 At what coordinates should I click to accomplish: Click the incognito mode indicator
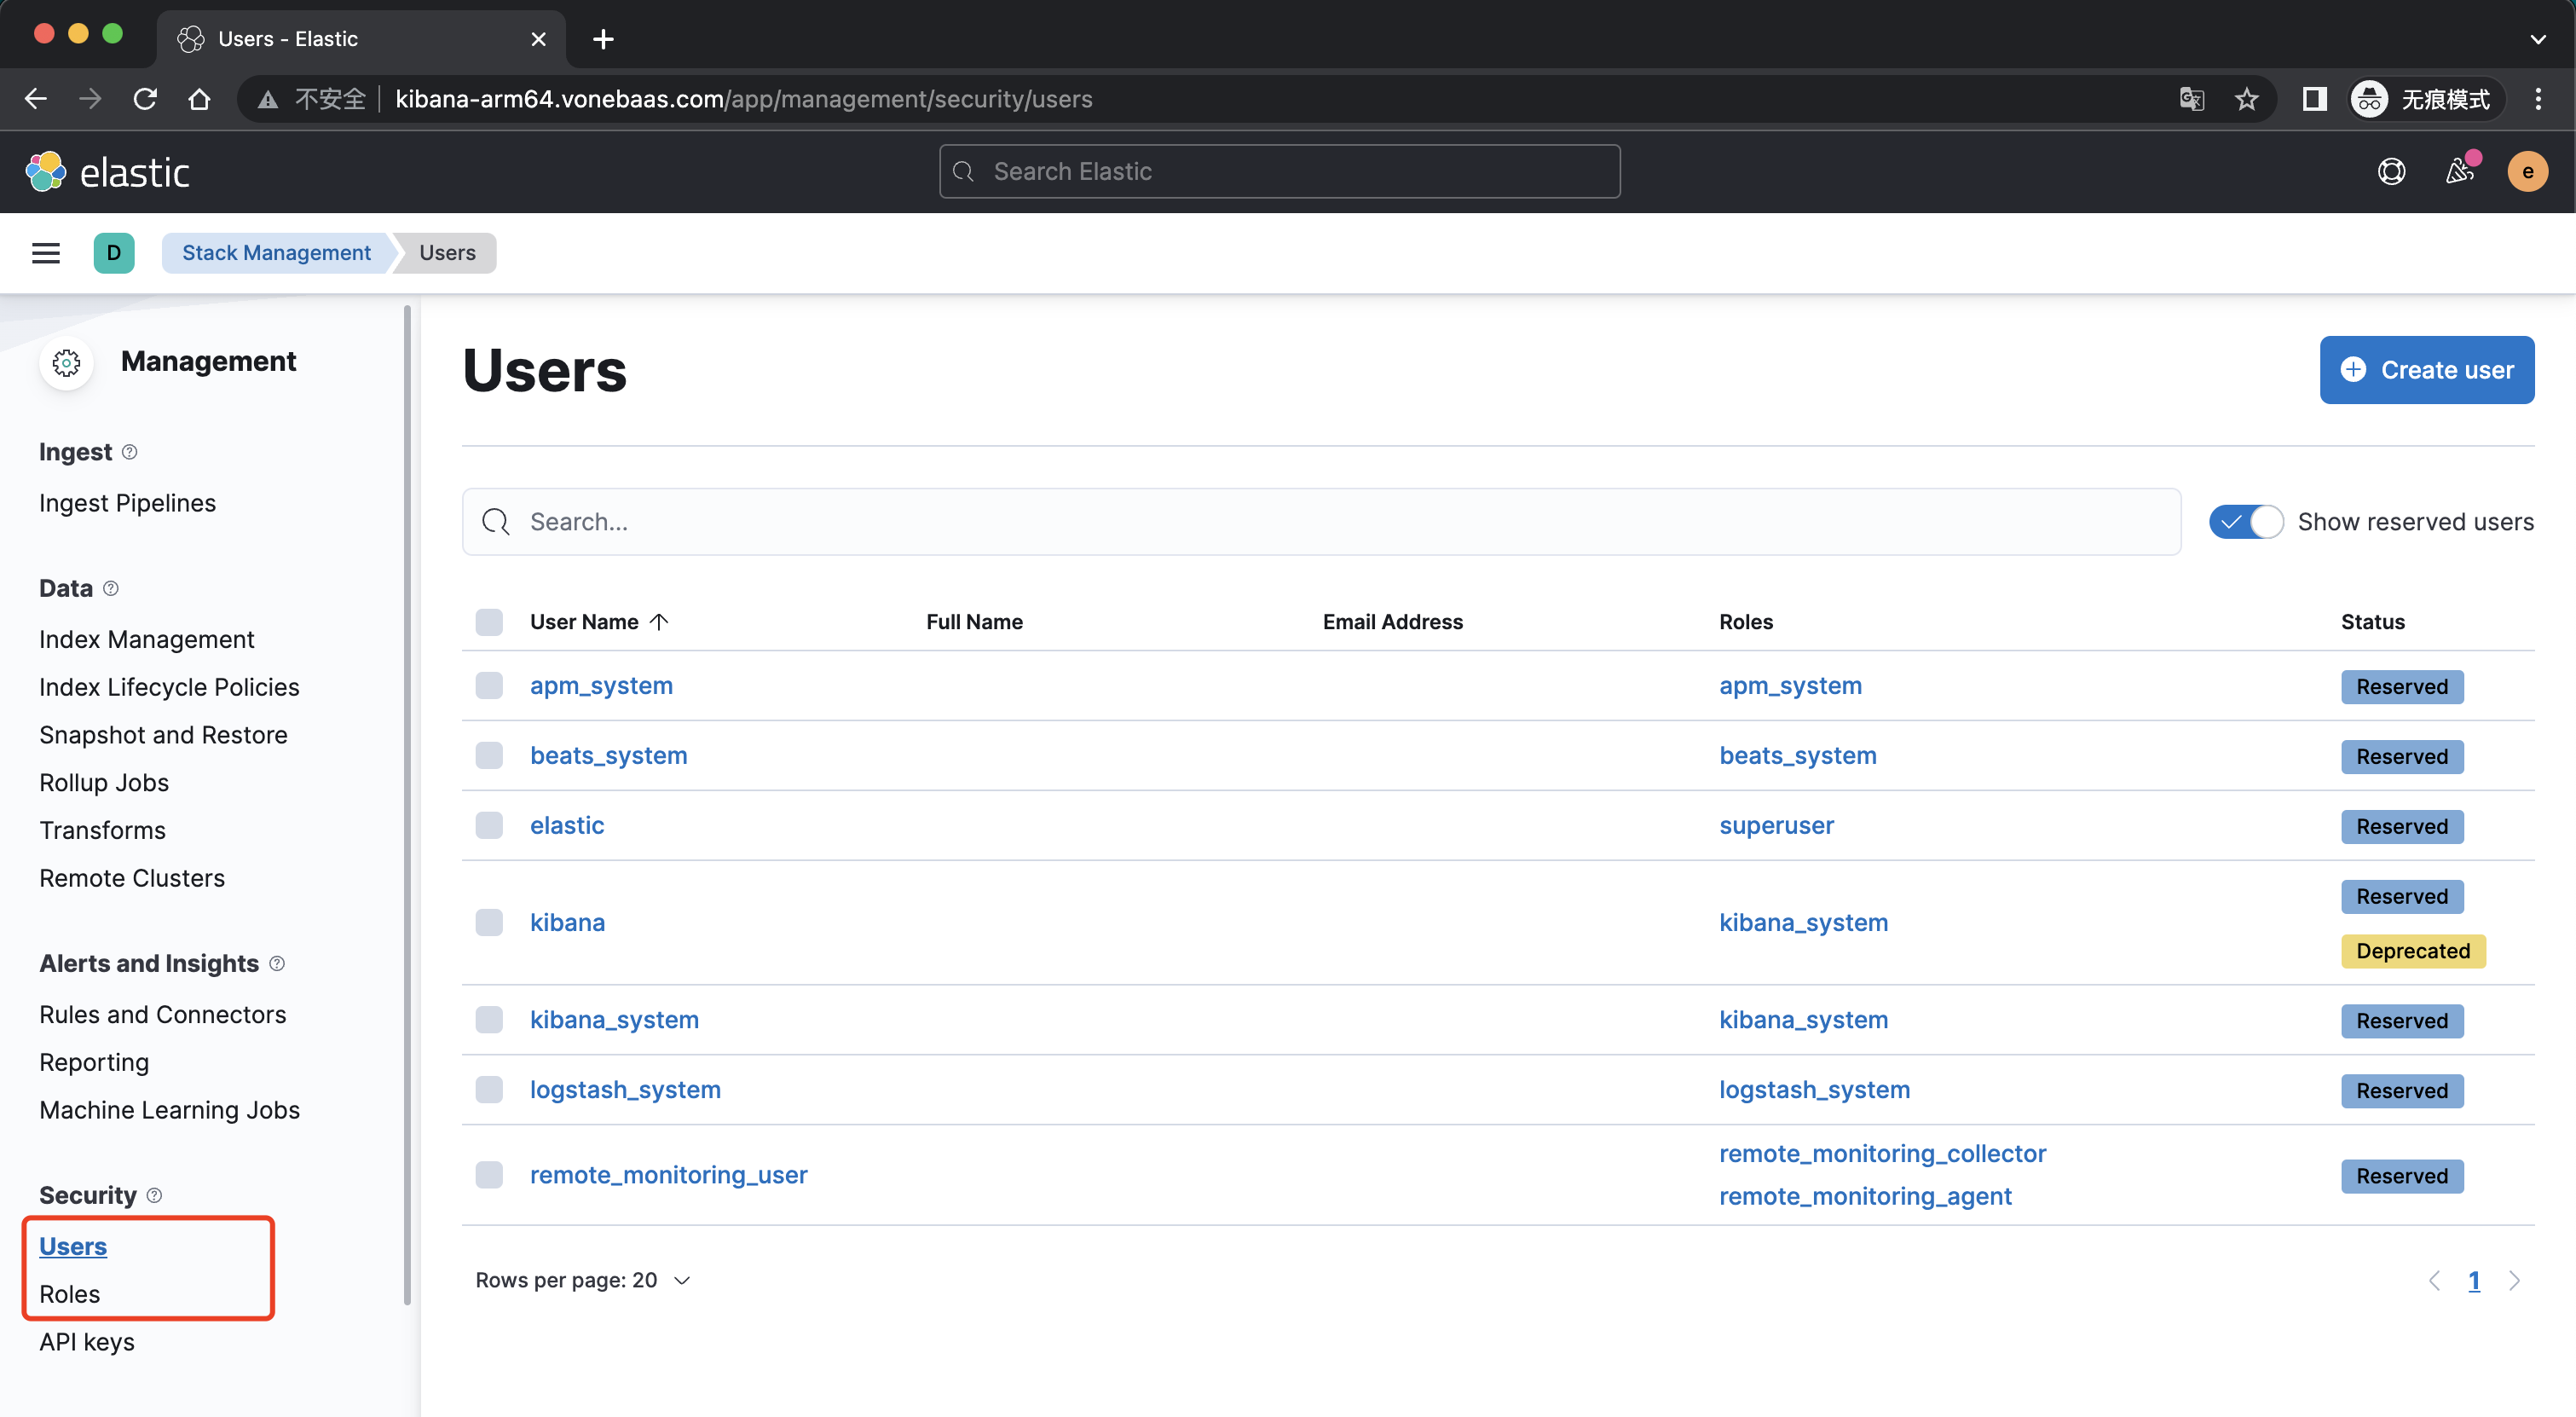(x=2427, y=99)
